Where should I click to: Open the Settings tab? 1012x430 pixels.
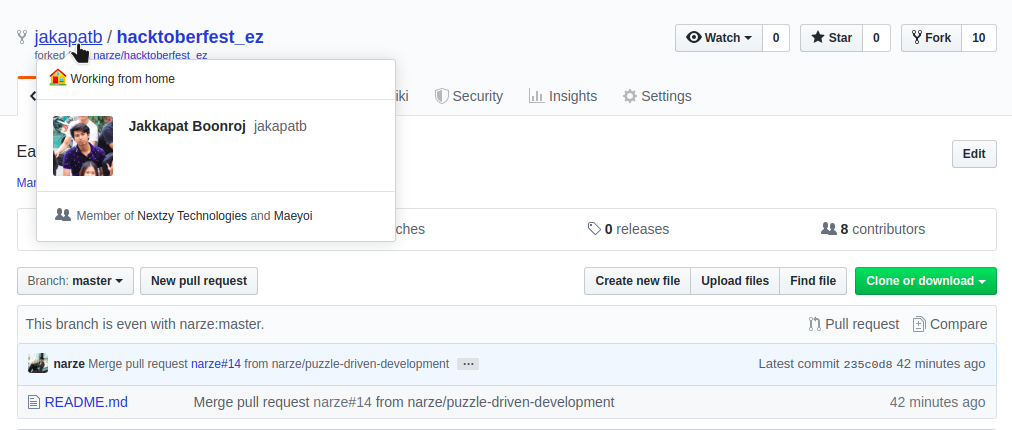[x=656, y=96]
